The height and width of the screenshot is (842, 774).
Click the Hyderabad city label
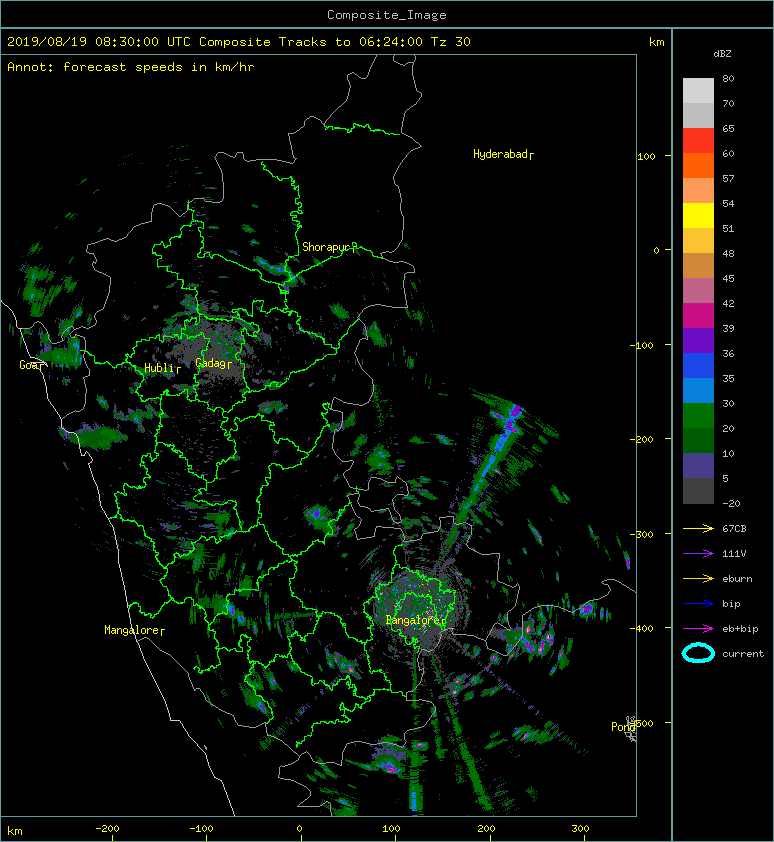[x=501, y=154]
